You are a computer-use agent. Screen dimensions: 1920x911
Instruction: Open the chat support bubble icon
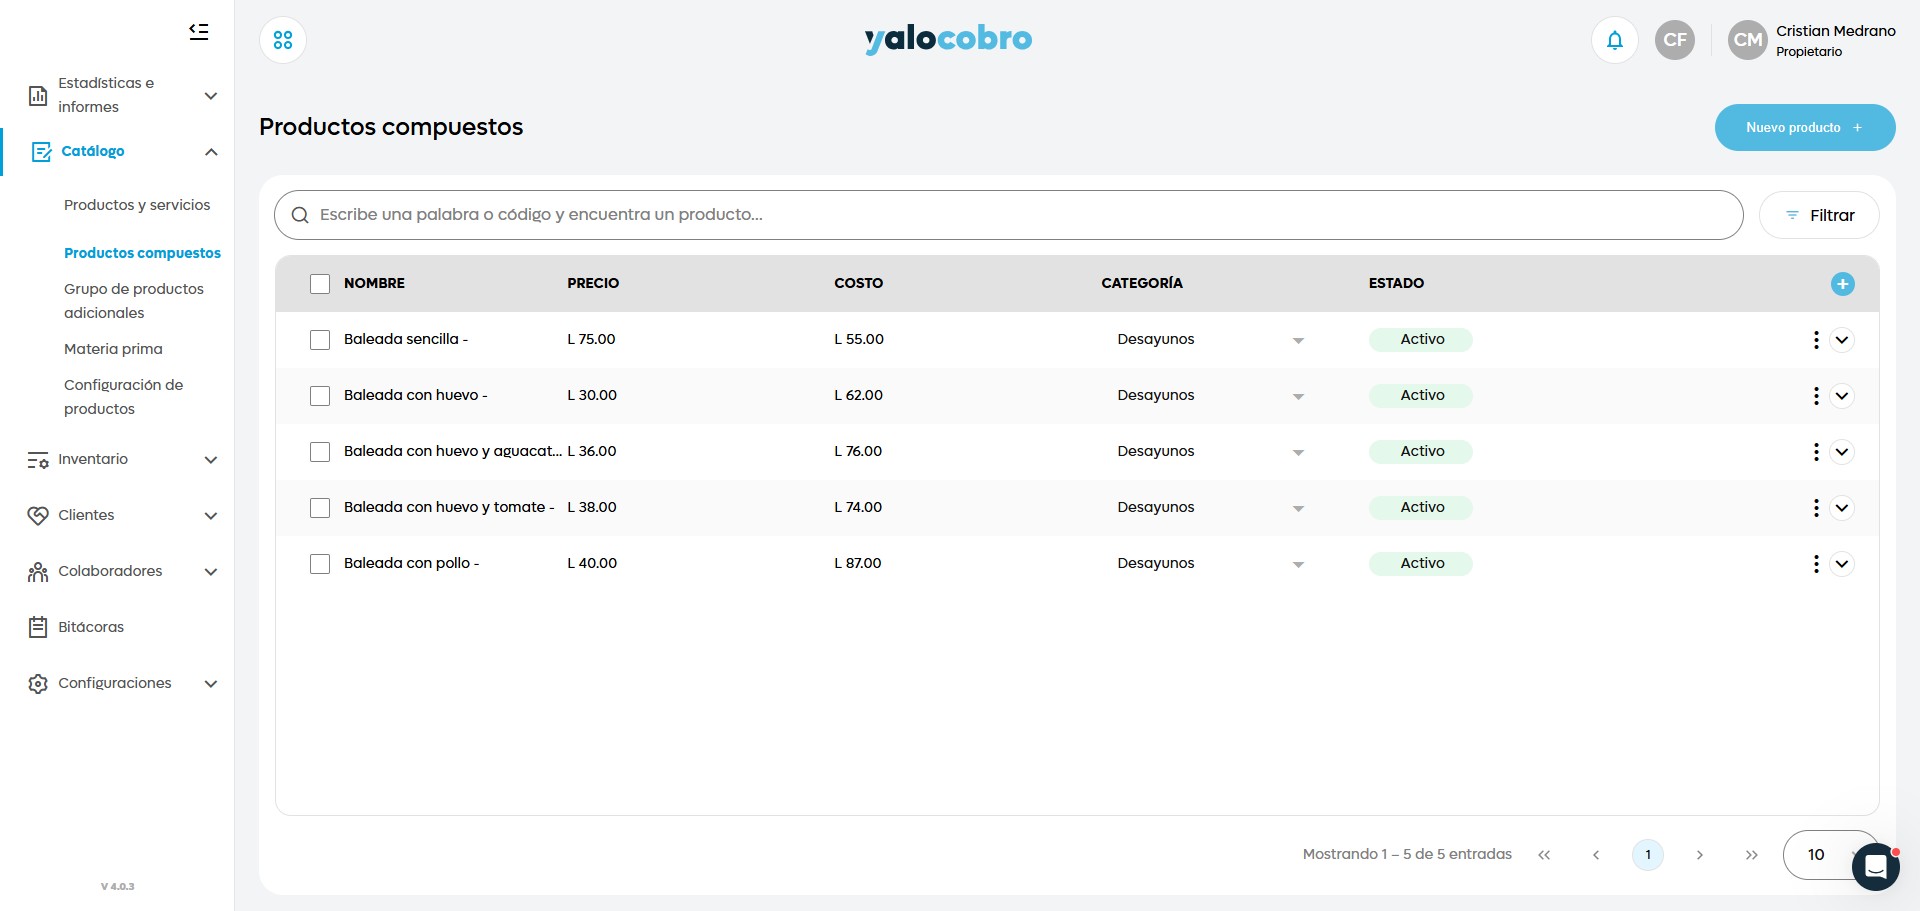click(1875, 866)
